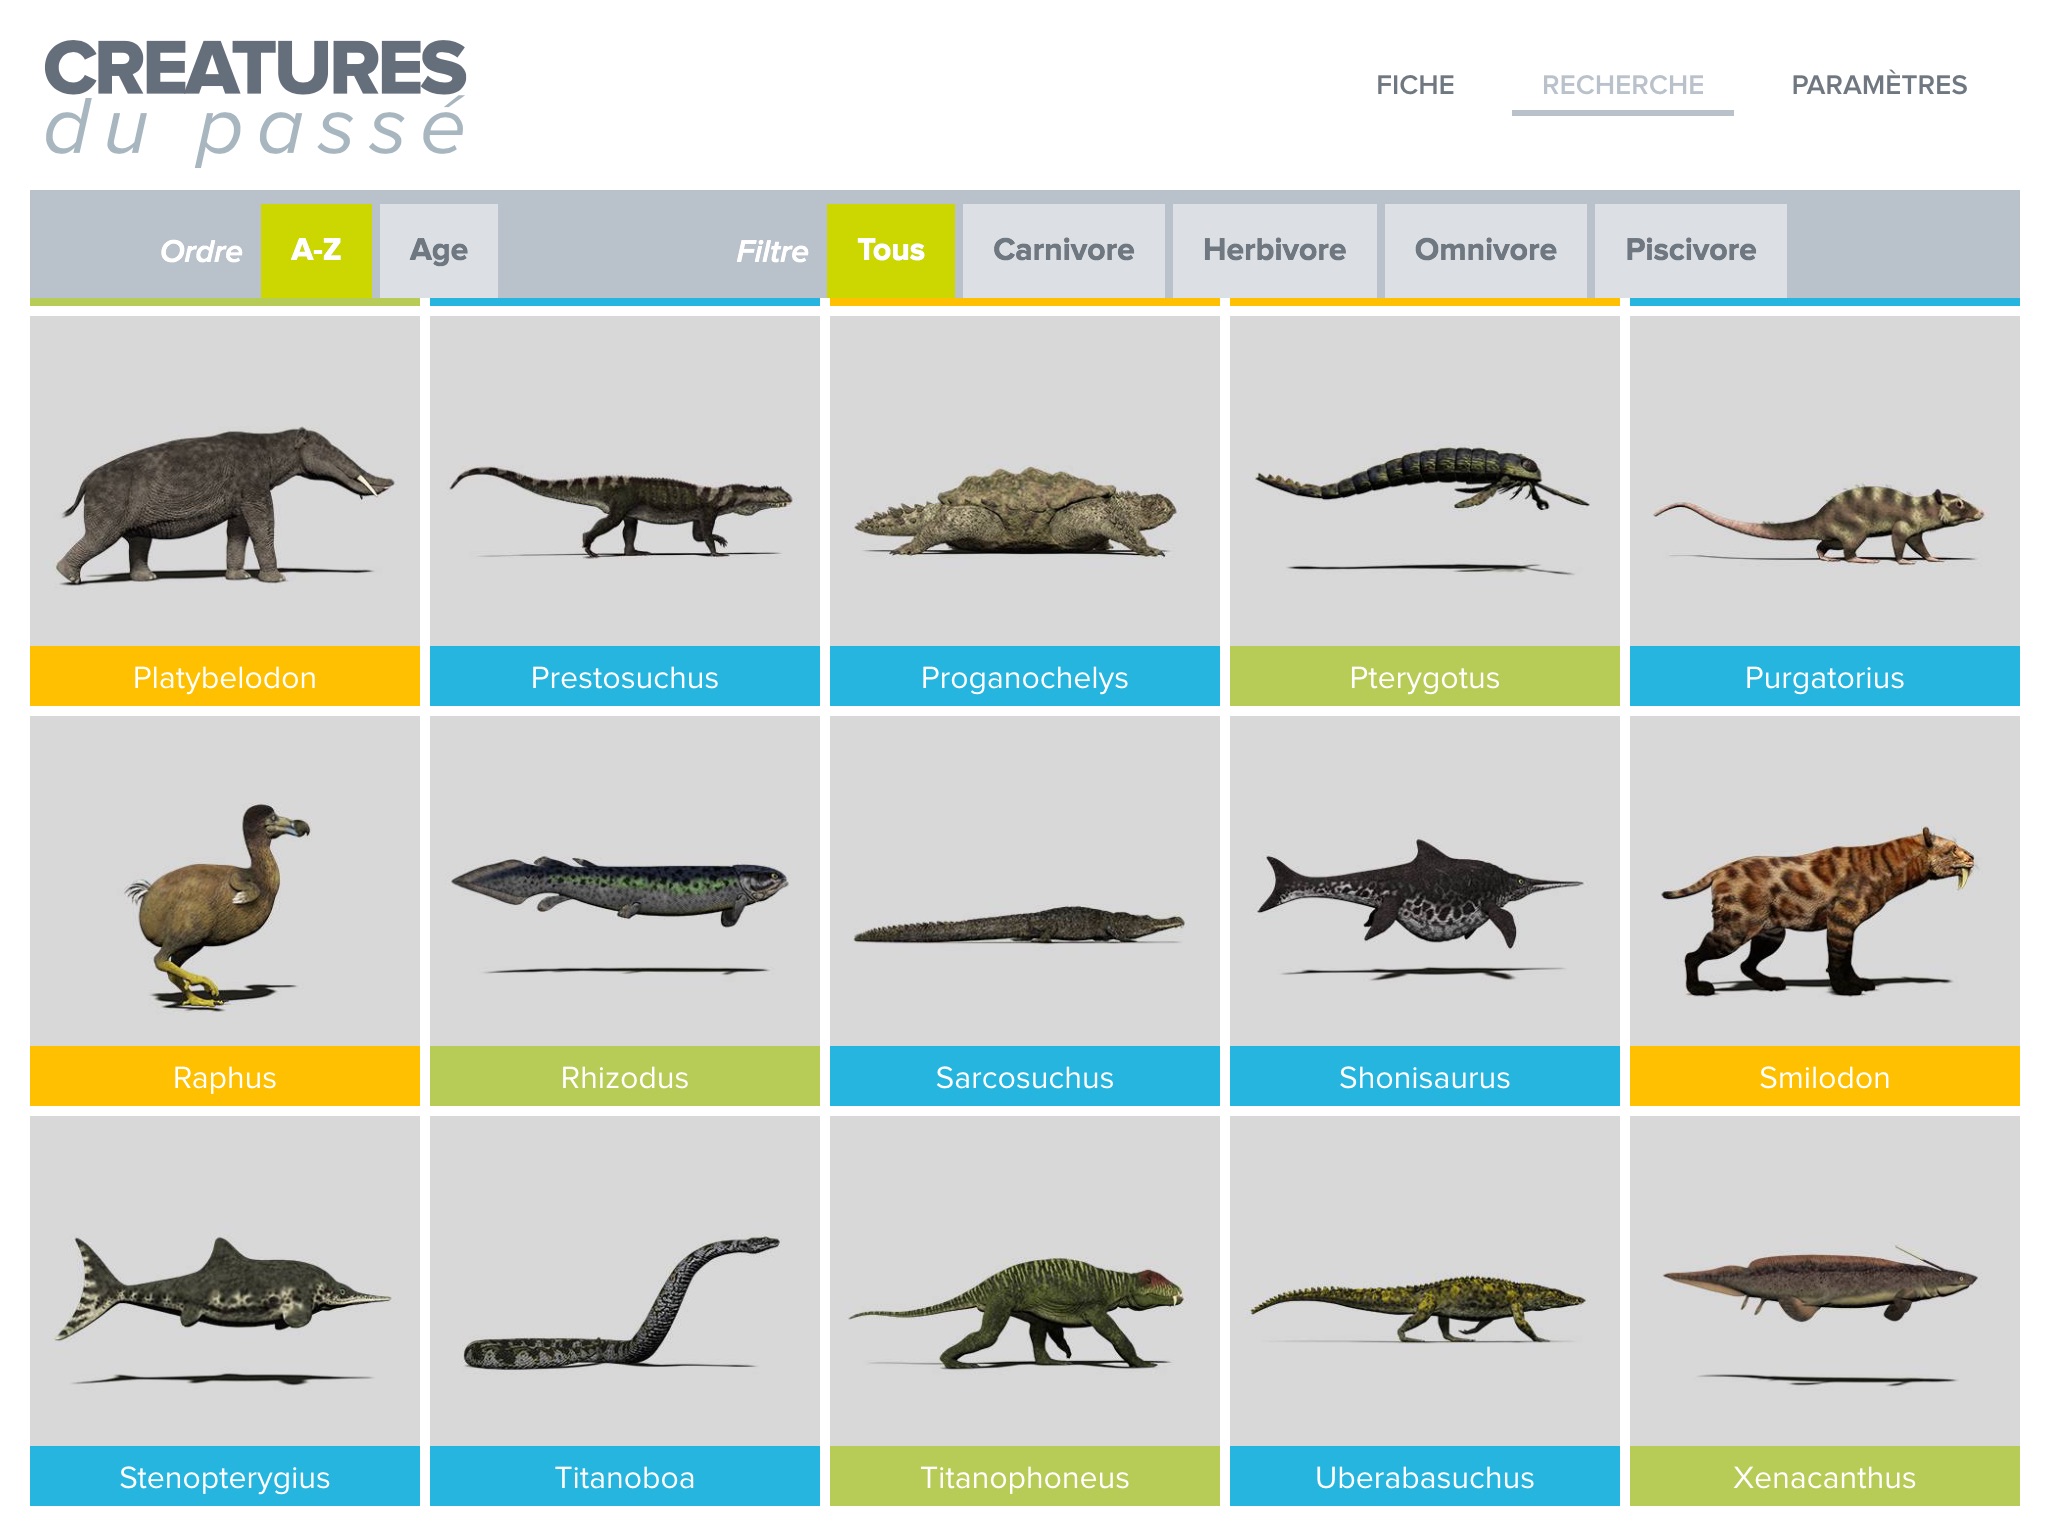Open the FICHE tab
The height and width of the screenshot is (1536, 2048).
pos(1415,85)
